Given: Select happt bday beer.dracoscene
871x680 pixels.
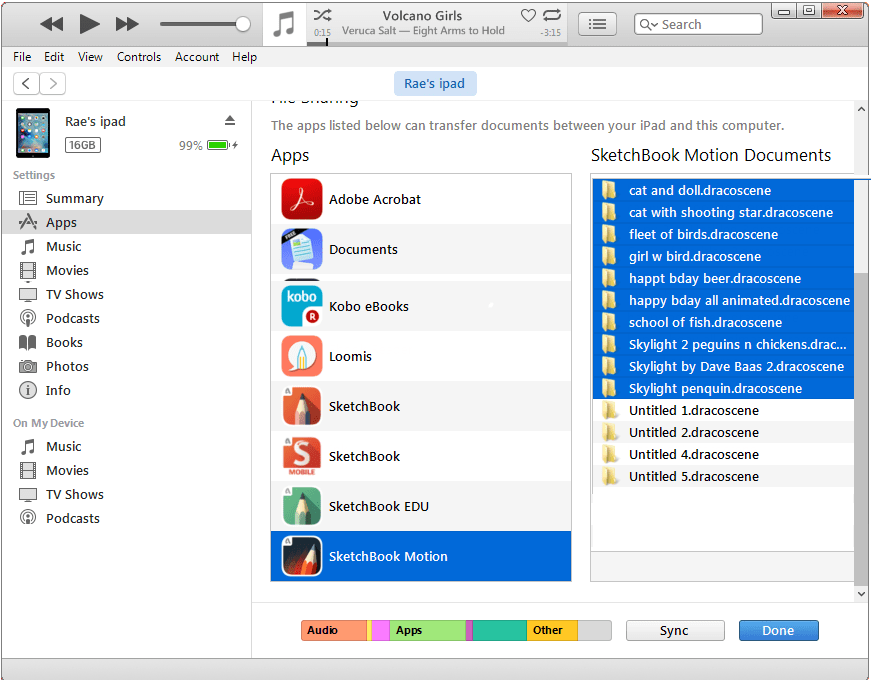Looking at the screenshot, I should click(723, 278).
